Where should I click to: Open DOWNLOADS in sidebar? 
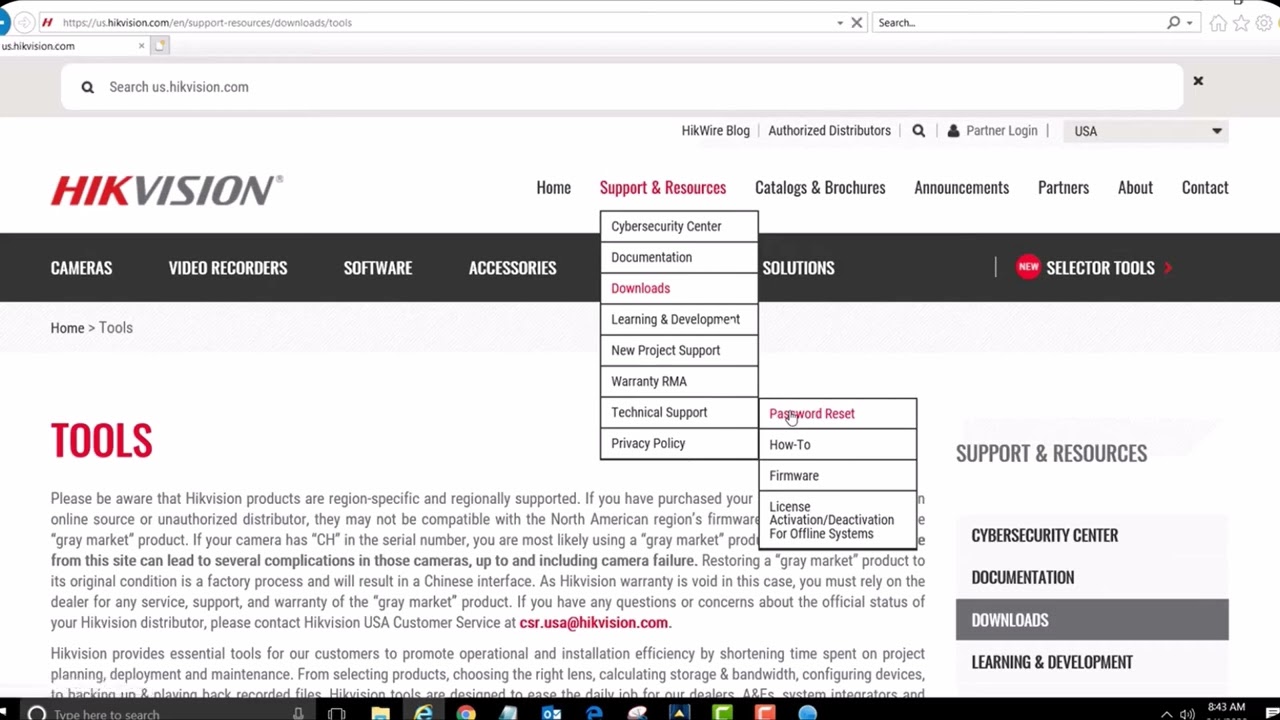click(x=1092, y=620)
